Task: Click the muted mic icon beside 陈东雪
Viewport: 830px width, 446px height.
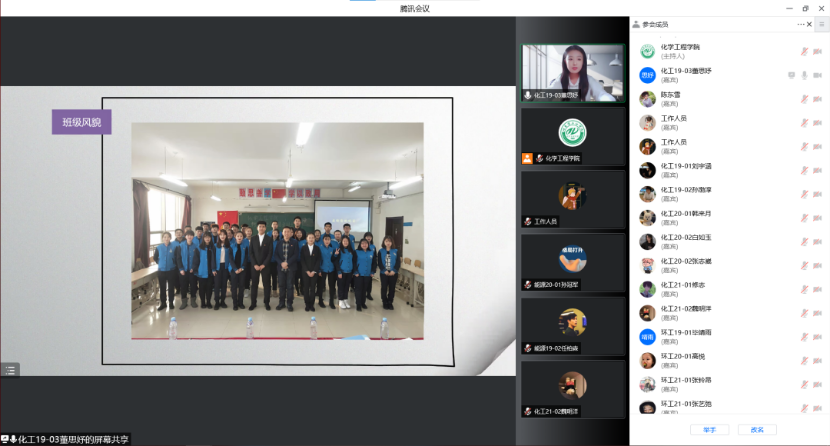Action: pos(804,99)
